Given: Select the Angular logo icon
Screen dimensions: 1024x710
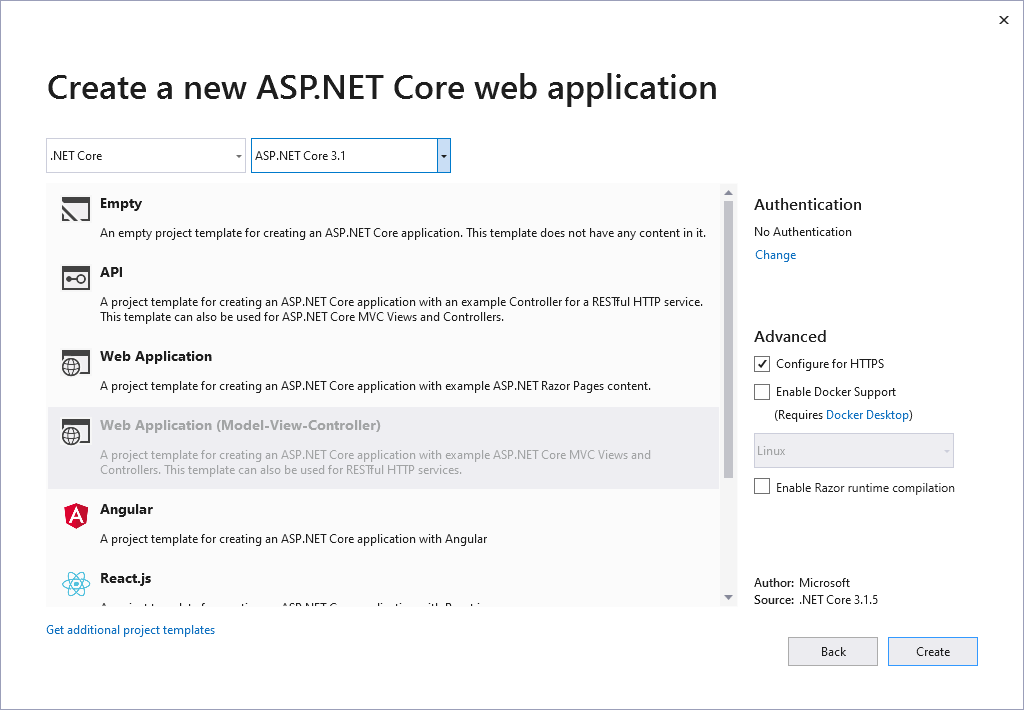Looking at the screenshot, I should point(76,516).
